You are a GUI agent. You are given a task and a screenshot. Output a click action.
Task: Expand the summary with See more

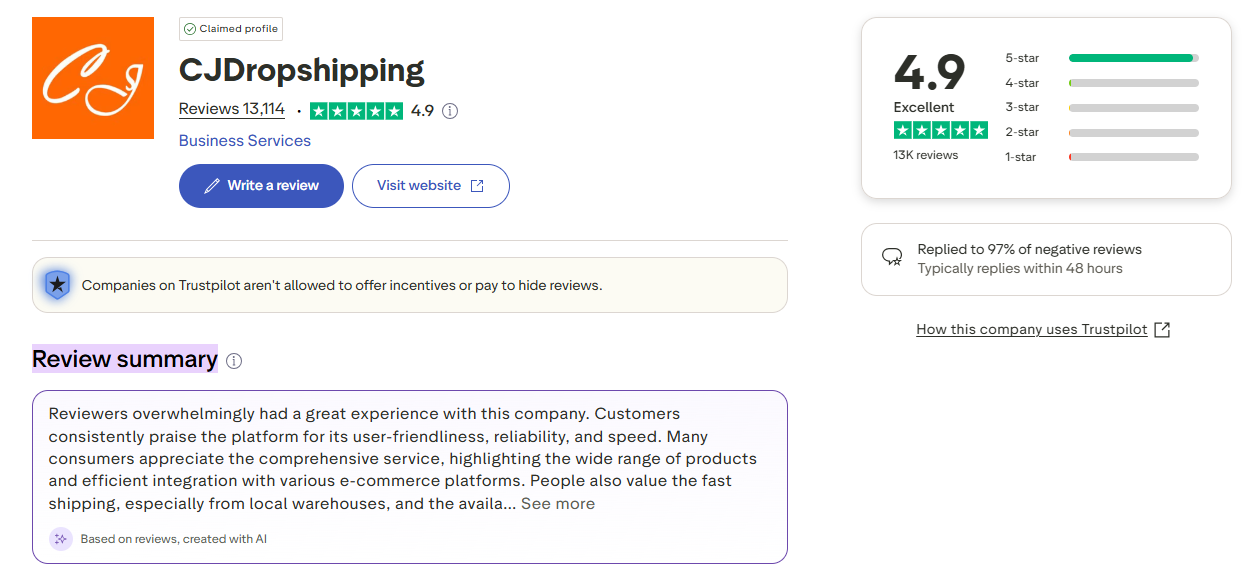(x=558, y=504)
